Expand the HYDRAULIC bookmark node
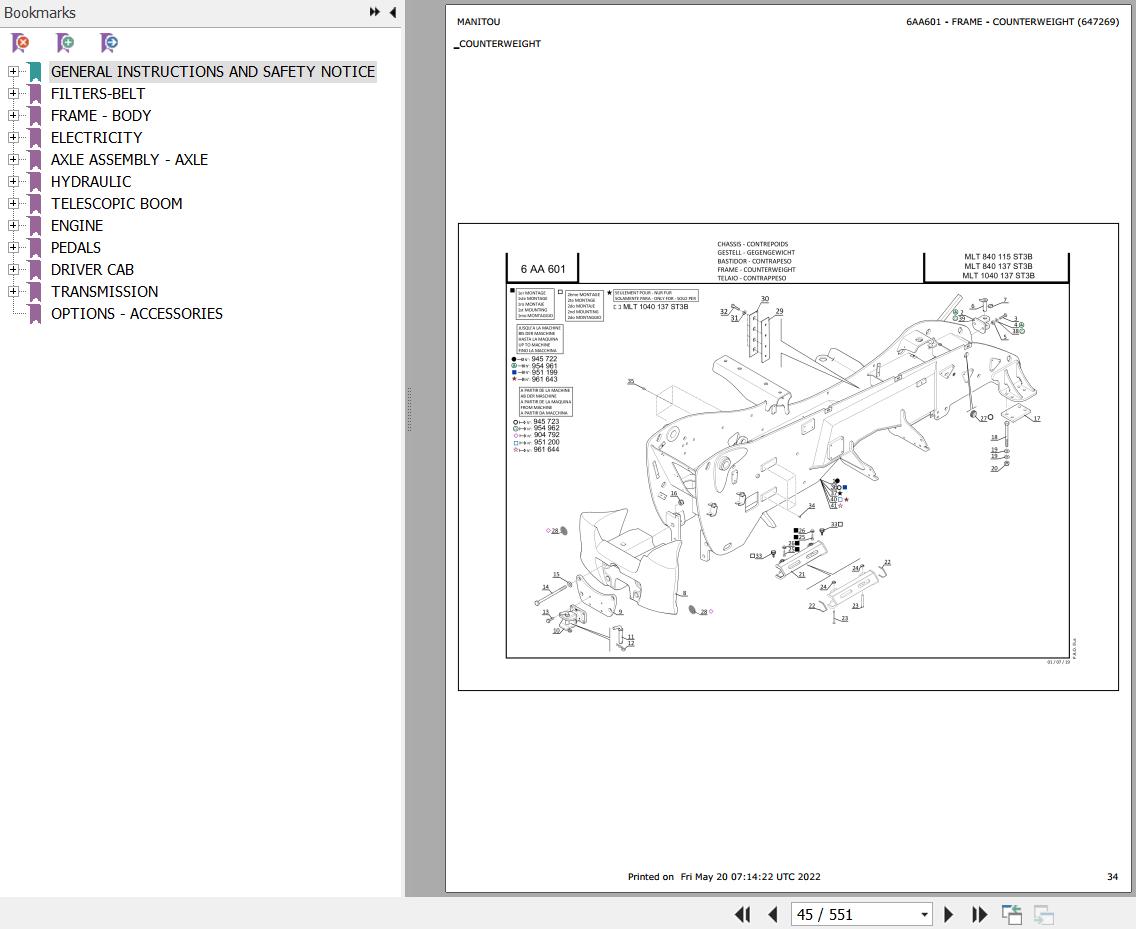 [13, 181]
